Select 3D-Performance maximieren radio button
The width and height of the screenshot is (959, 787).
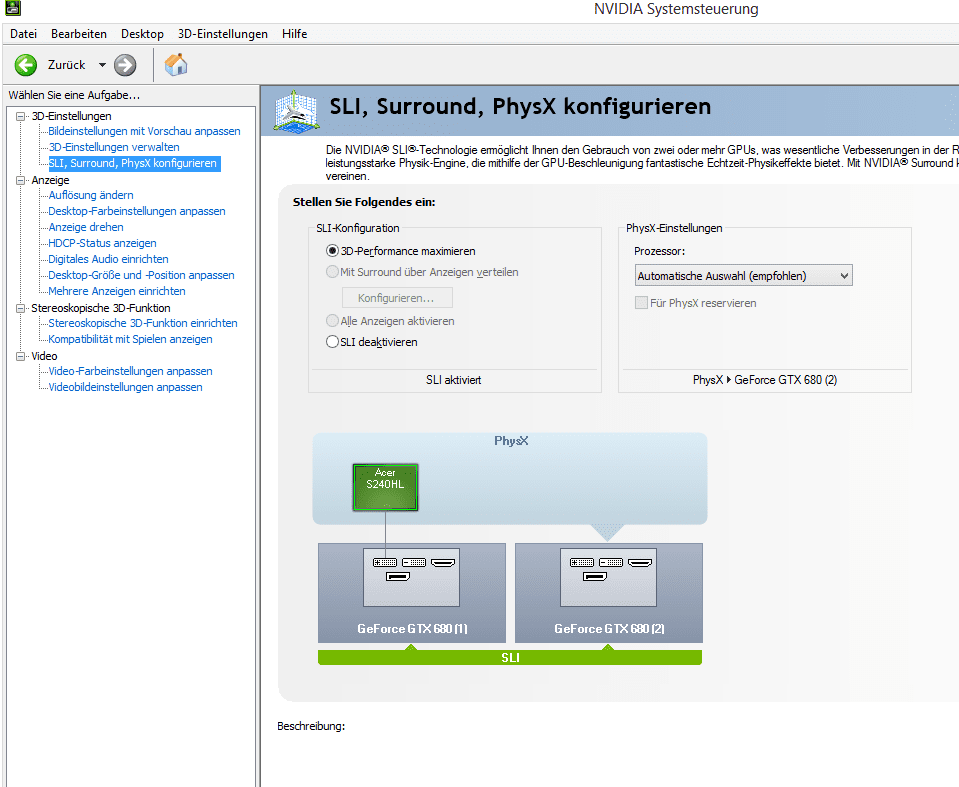point(332,251)
